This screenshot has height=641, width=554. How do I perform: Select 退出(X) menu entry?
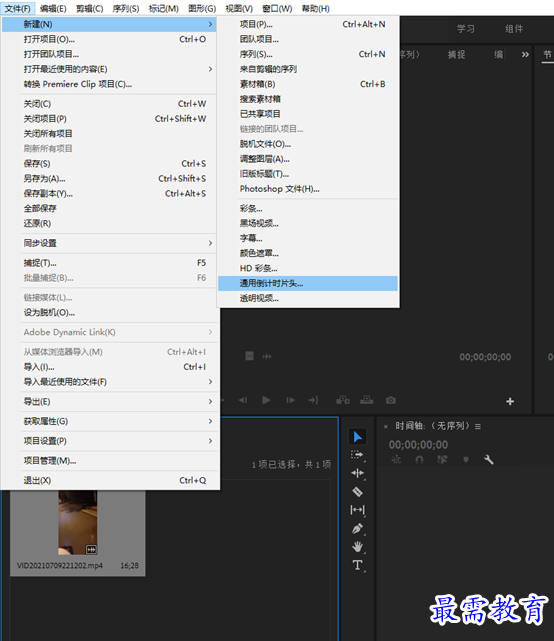pos(110,480)
